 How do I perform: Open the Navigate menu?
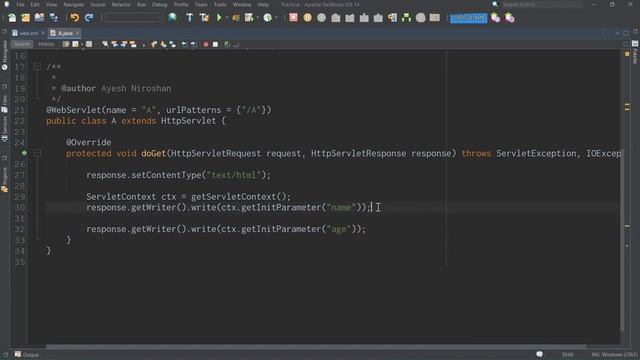click(x=73, y=4)
